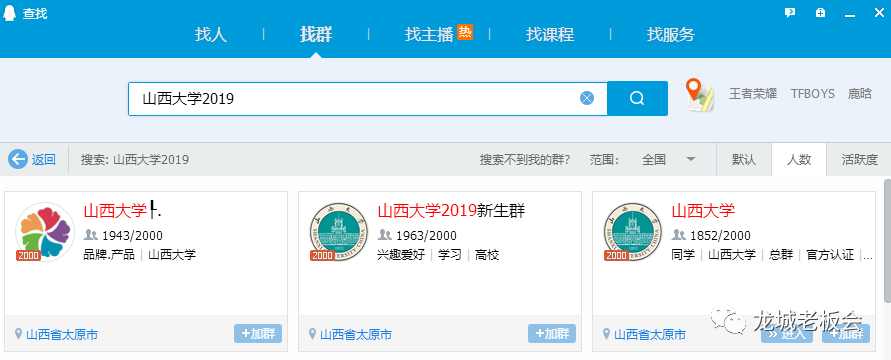Select hot keyword 鹿晗

pos(860,94)
